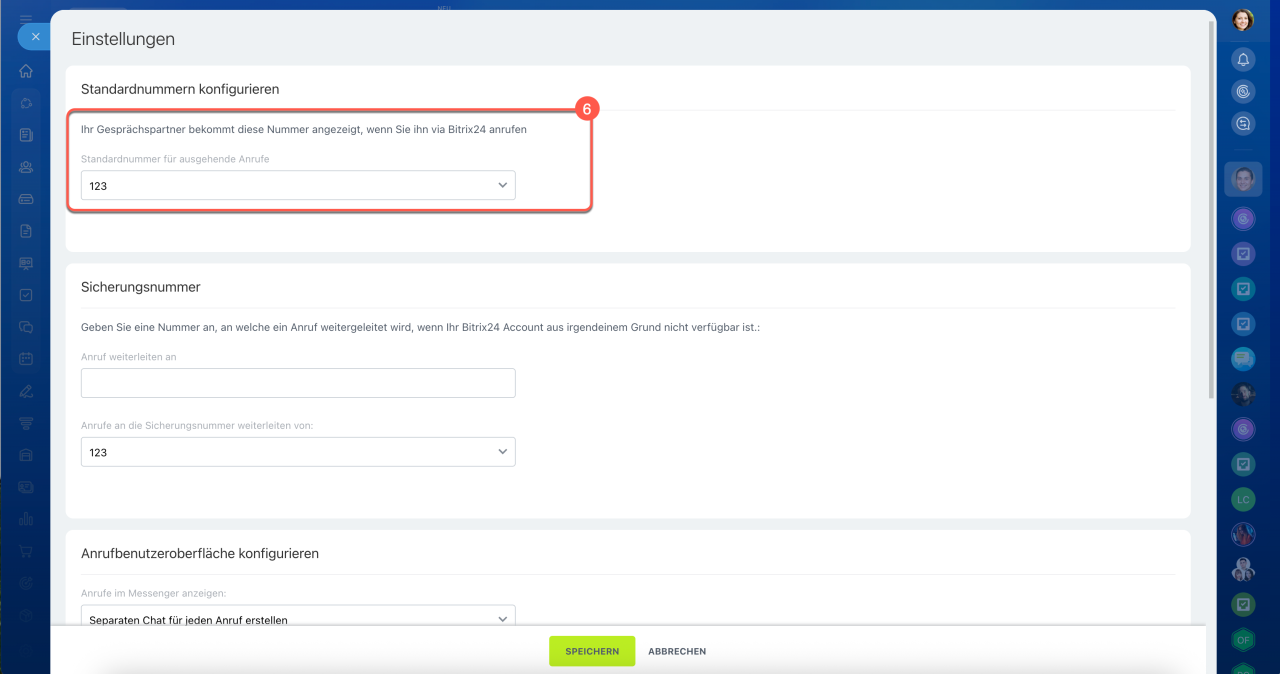
Task: Open the hamburger menu in left sidebar
Action: [x=26, y=18]
